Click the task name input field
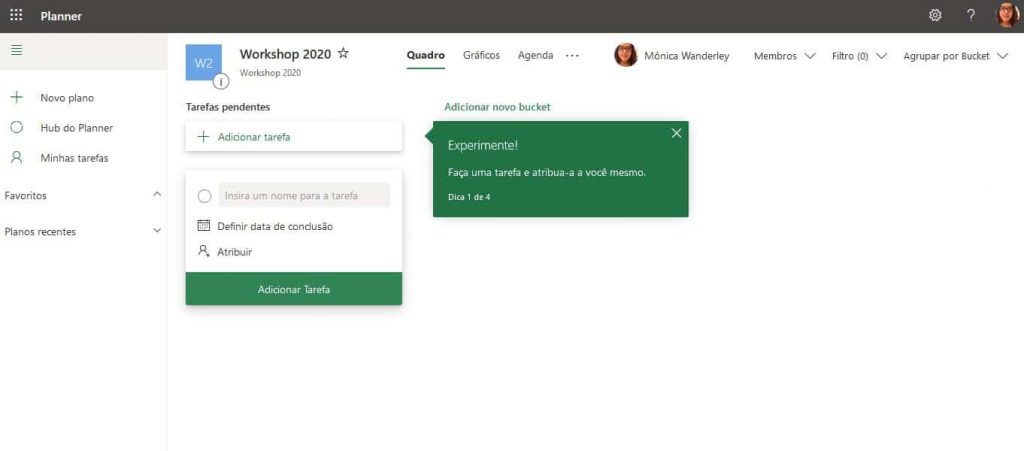 304,196
